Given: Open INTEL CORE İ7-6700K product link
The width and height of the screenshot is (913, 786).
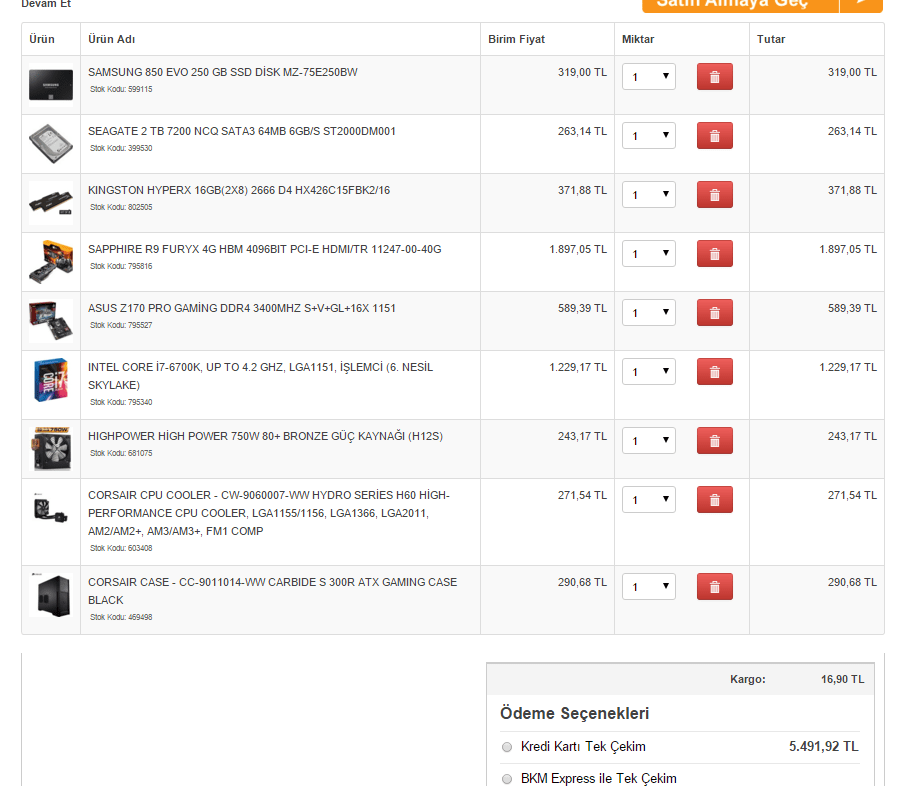Looking at the screenshot, I should point(260,376).
